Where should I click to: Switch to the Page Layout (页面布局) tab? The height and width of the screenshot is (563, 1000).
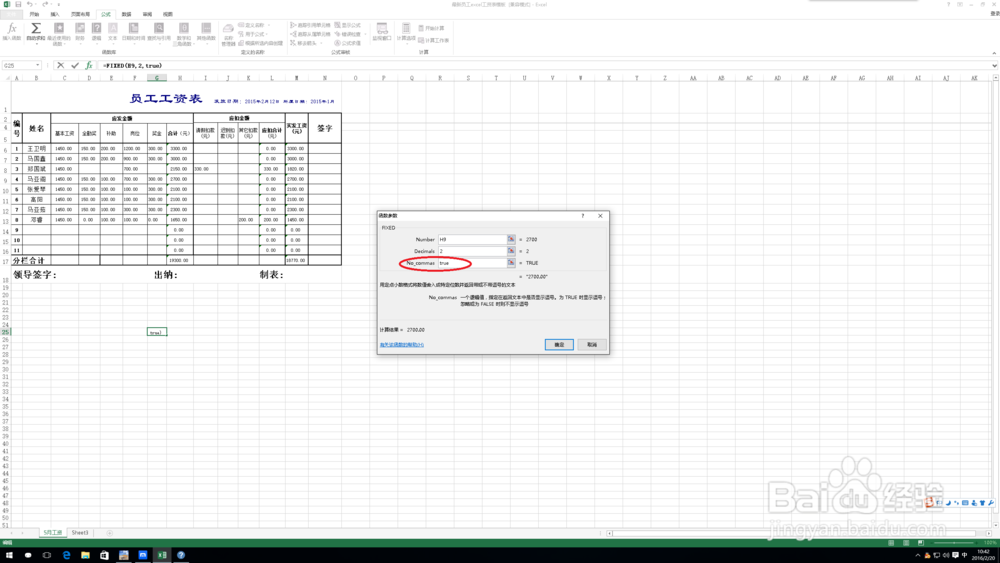[x=80, y=14]
